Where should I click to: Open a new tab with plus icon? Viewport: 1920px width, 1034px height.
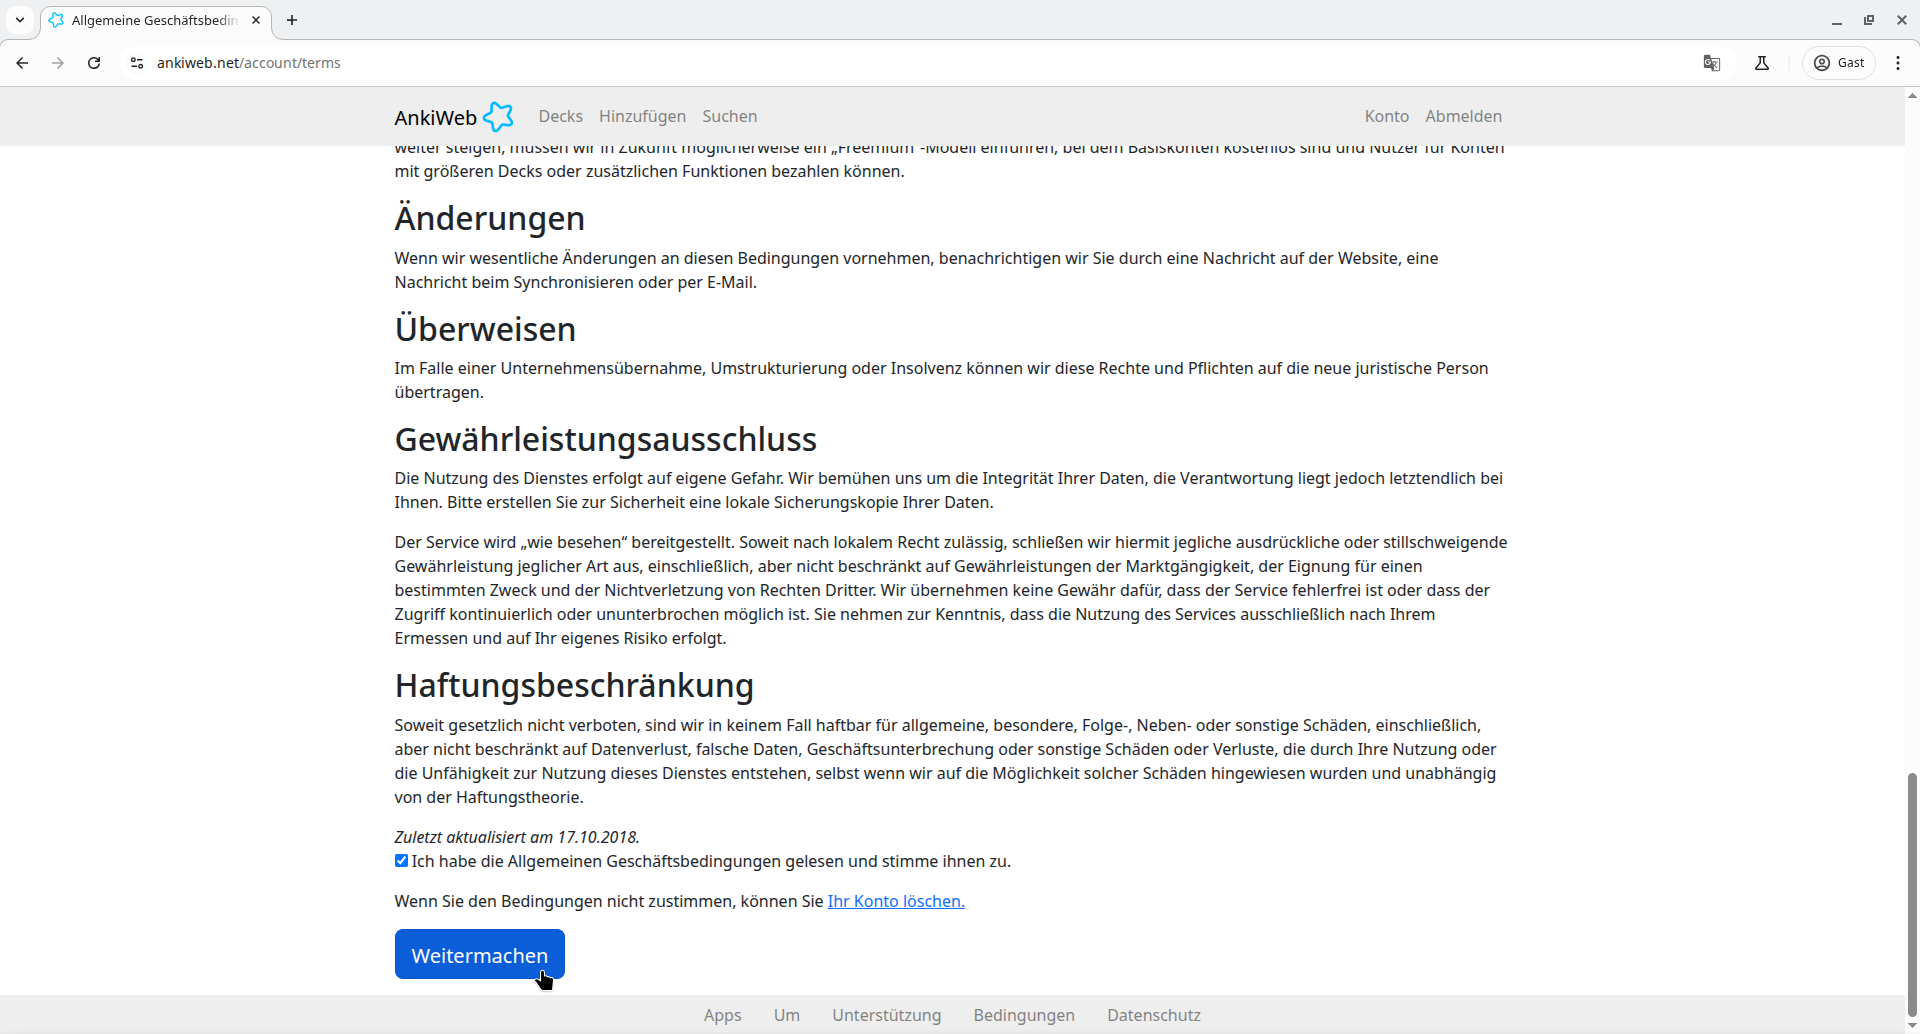(x=292, y=20)
